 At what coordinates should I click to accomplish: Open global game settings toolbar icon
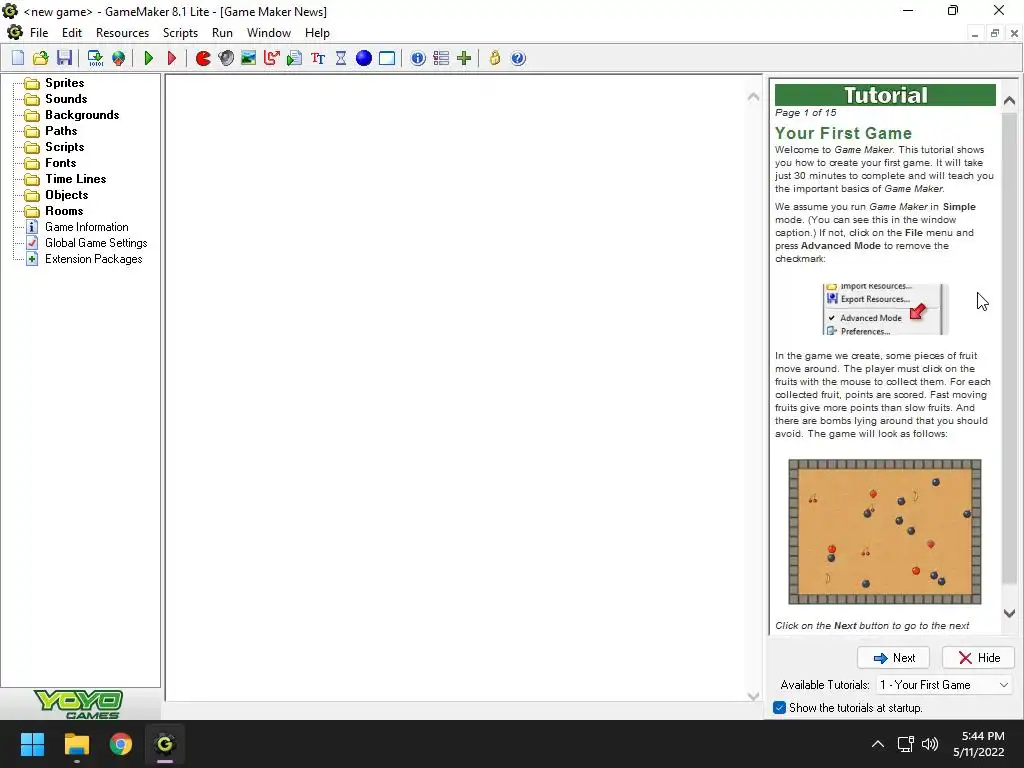[441, 58]
